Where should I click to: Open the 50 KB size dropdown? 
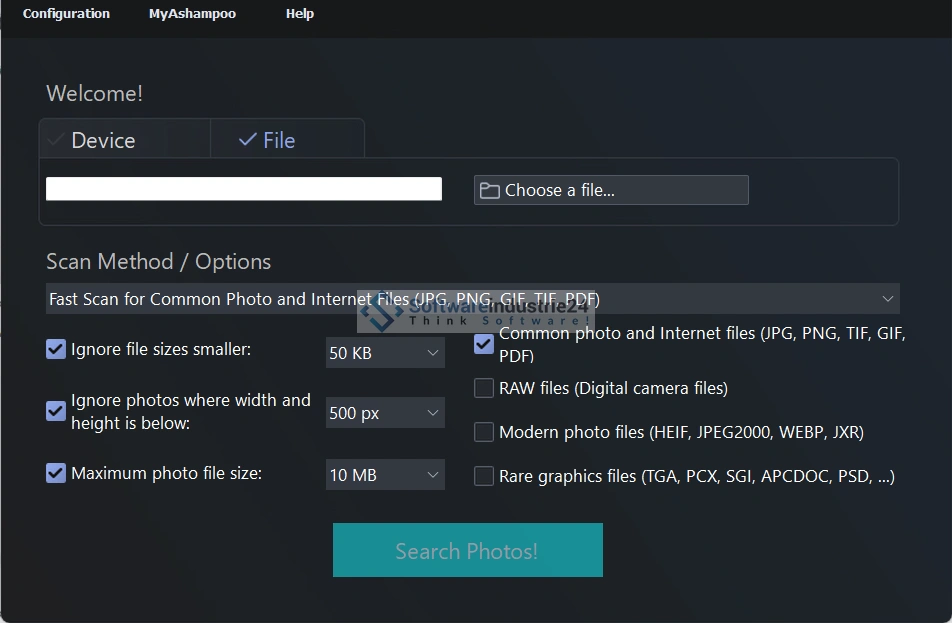pyautogui.click(x=385, y=353)
